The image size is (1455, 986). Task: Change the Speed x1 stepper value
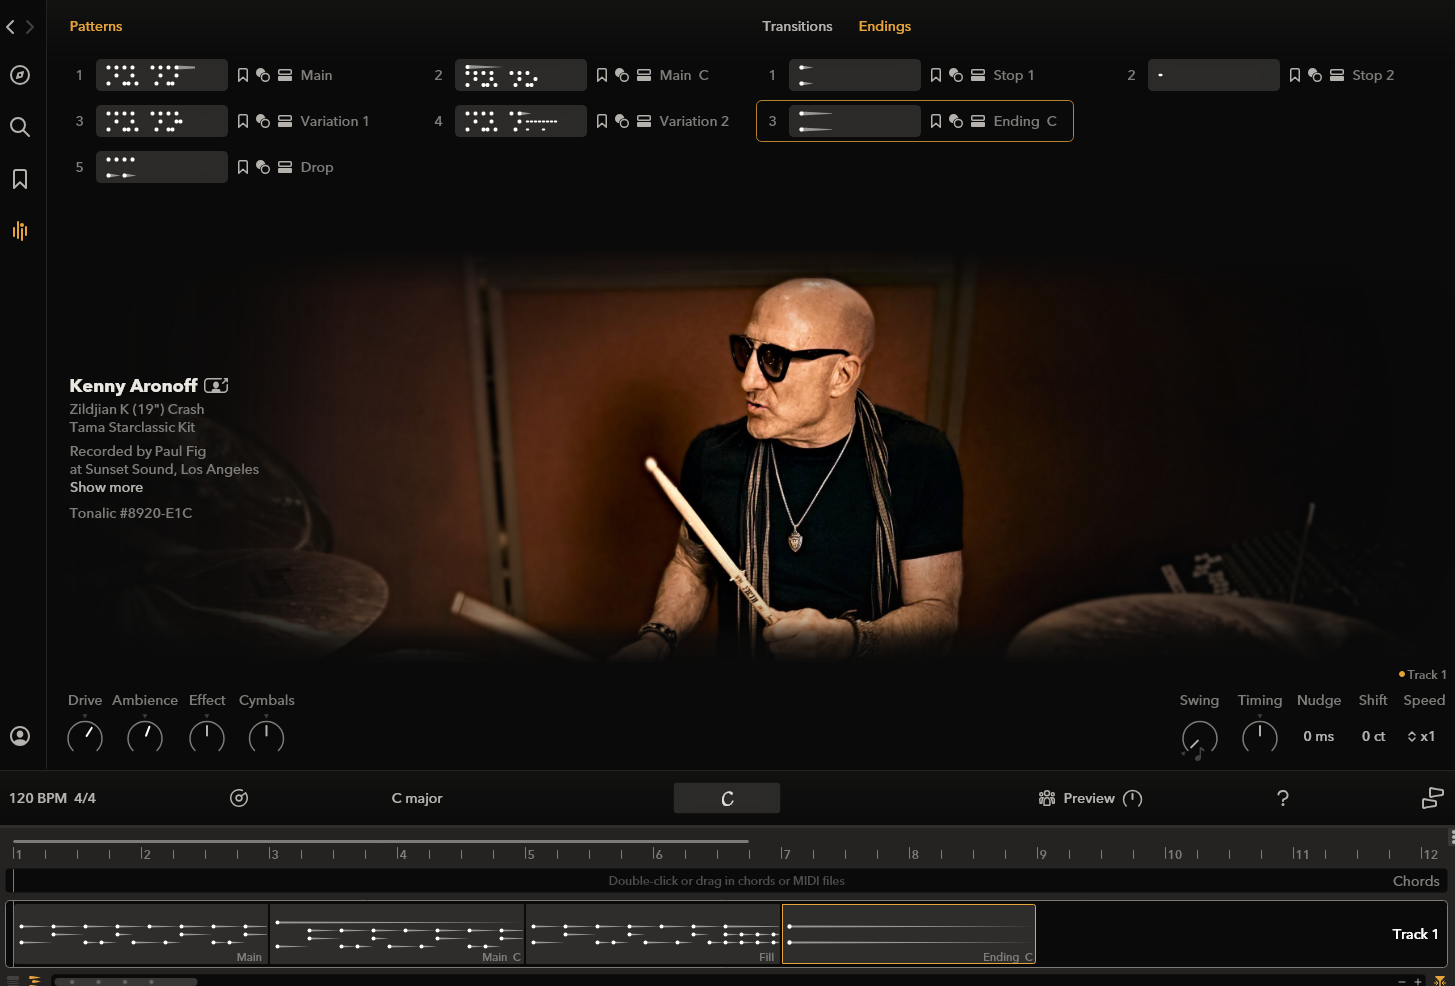pos(1421,736)
